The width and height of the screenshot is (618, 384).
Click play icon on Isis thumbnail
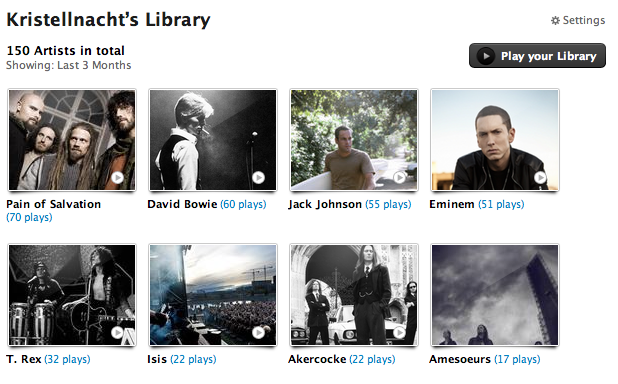tap(259, 333)
